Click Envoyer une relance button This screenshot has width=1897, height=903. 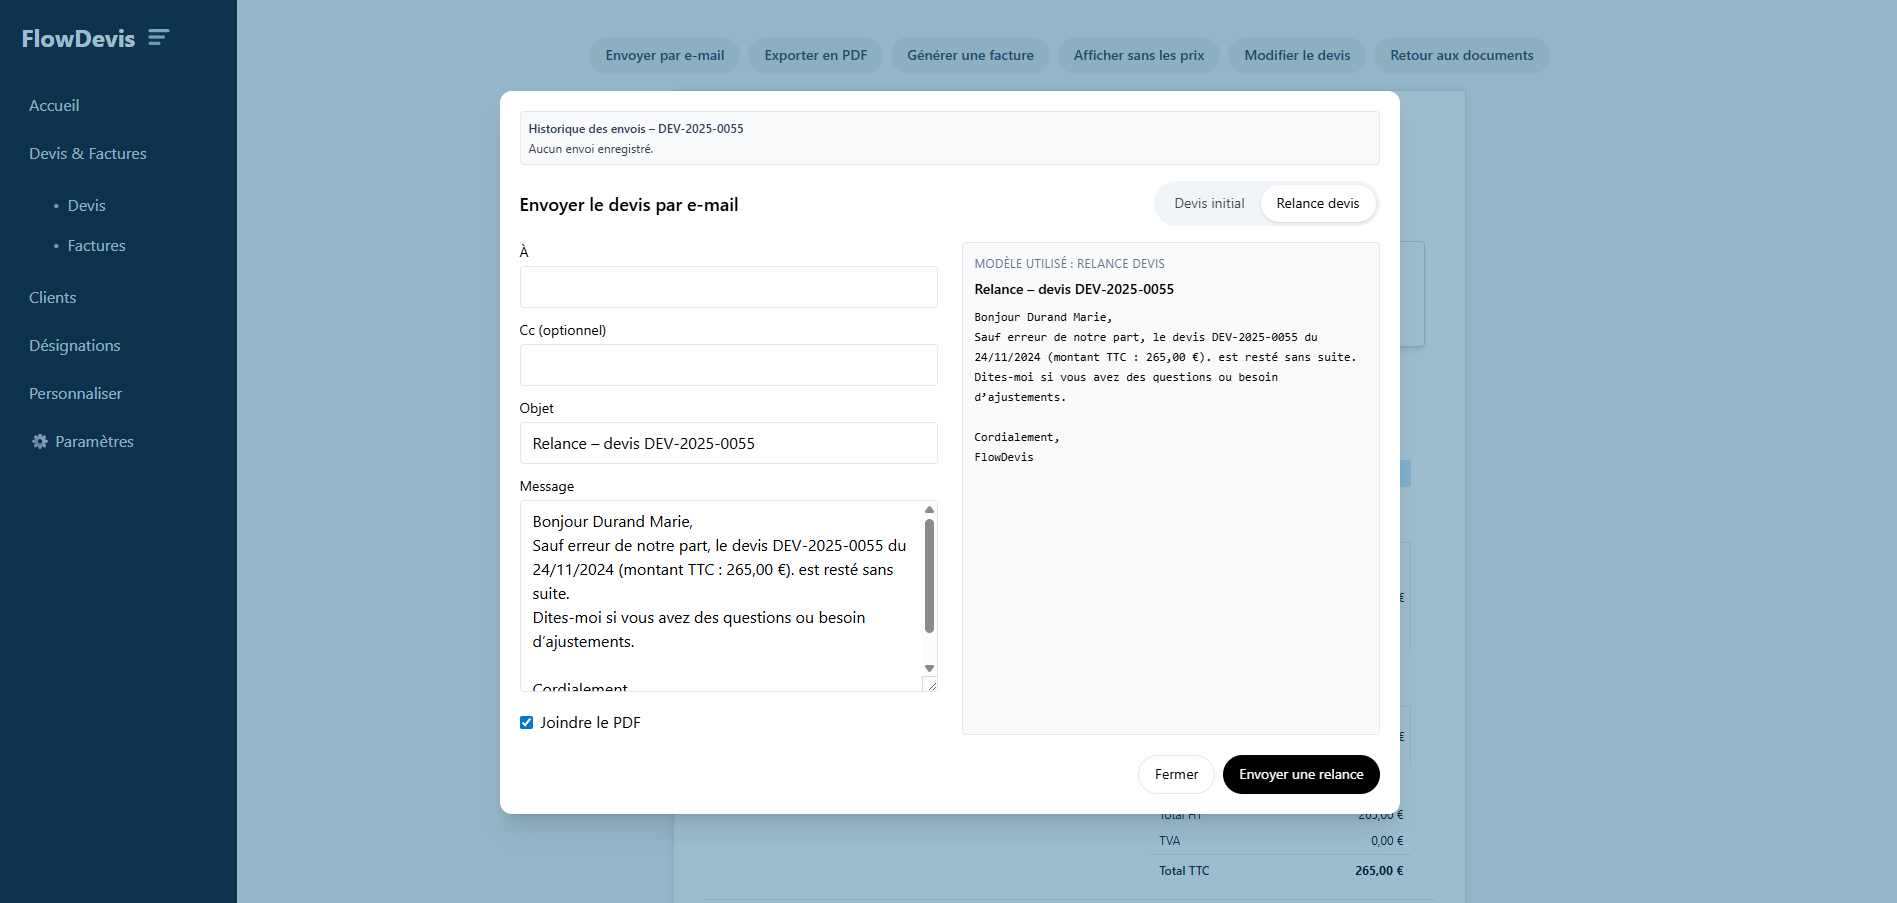(x=1300, y=775)
